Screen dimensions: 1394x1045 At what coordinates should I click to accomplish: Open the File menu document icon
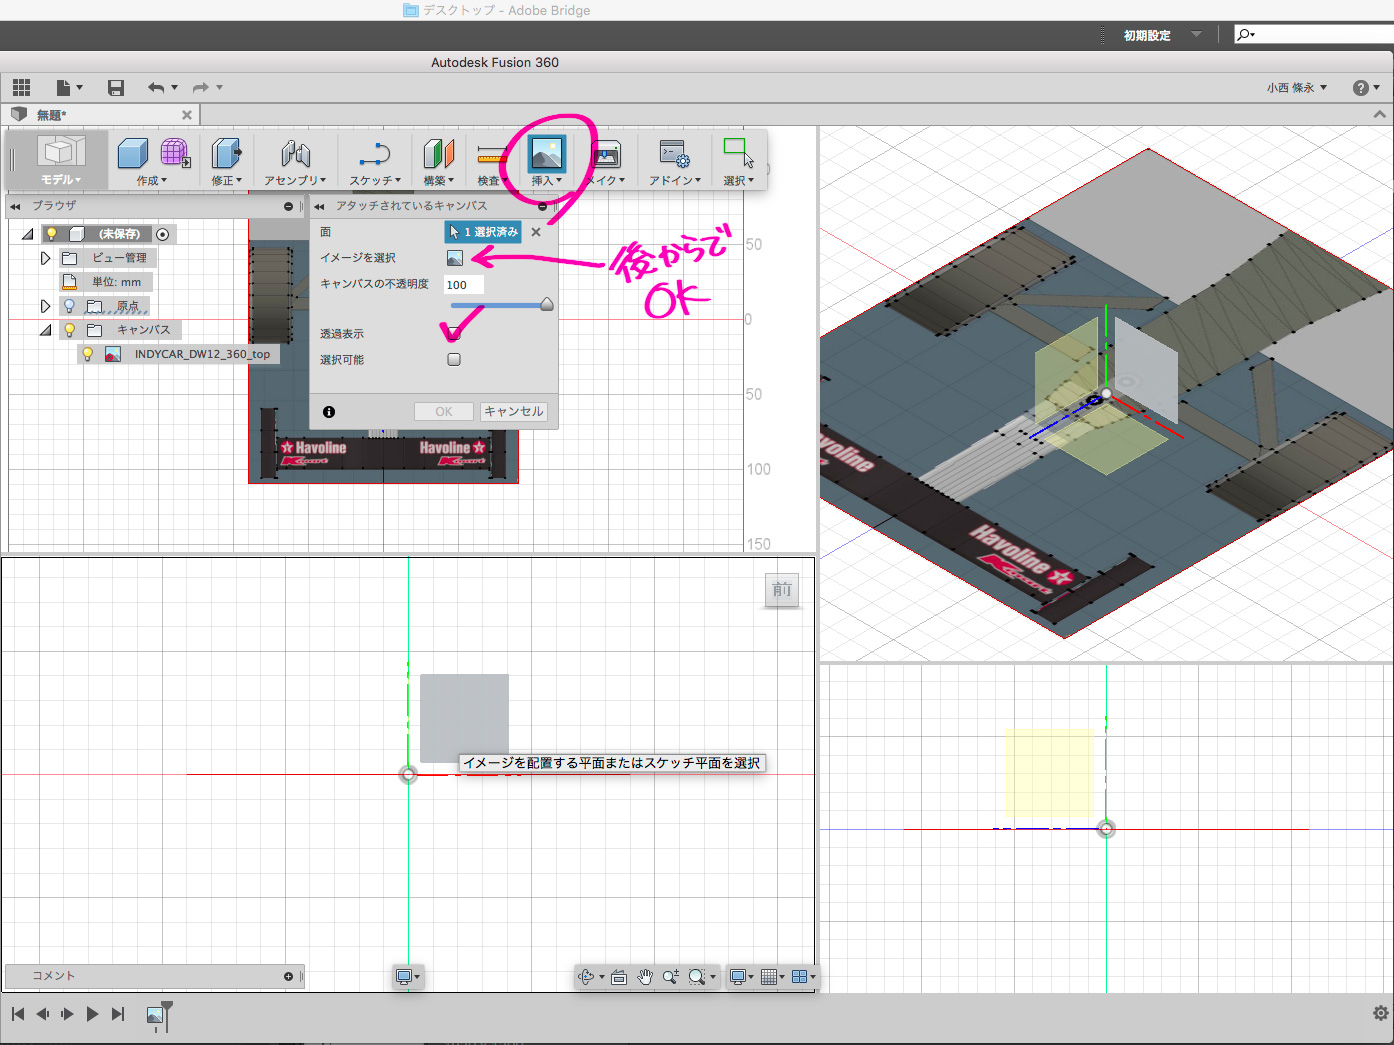click(63, 88)
